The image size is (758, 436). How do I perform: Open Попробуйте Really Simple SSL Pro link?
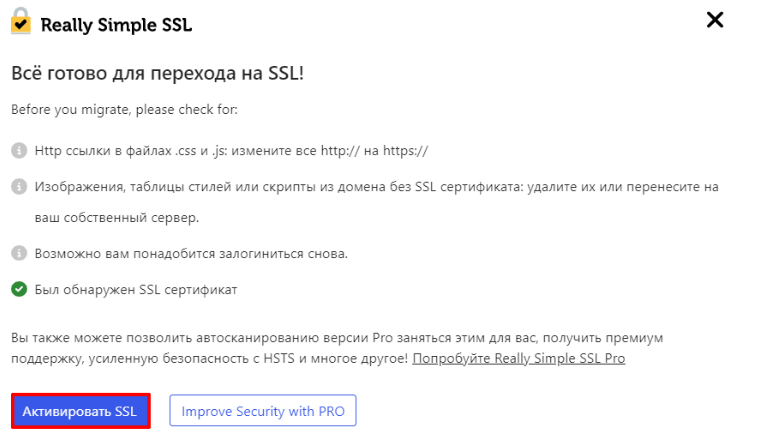(518, 358)
